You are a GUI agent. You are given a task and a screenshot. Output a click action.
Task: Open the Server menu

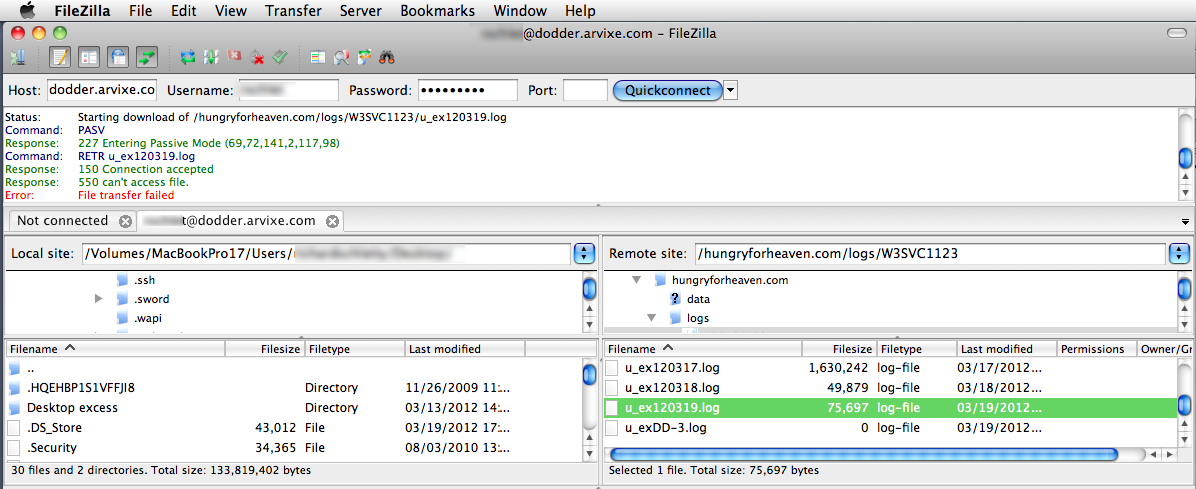[360, 11]
